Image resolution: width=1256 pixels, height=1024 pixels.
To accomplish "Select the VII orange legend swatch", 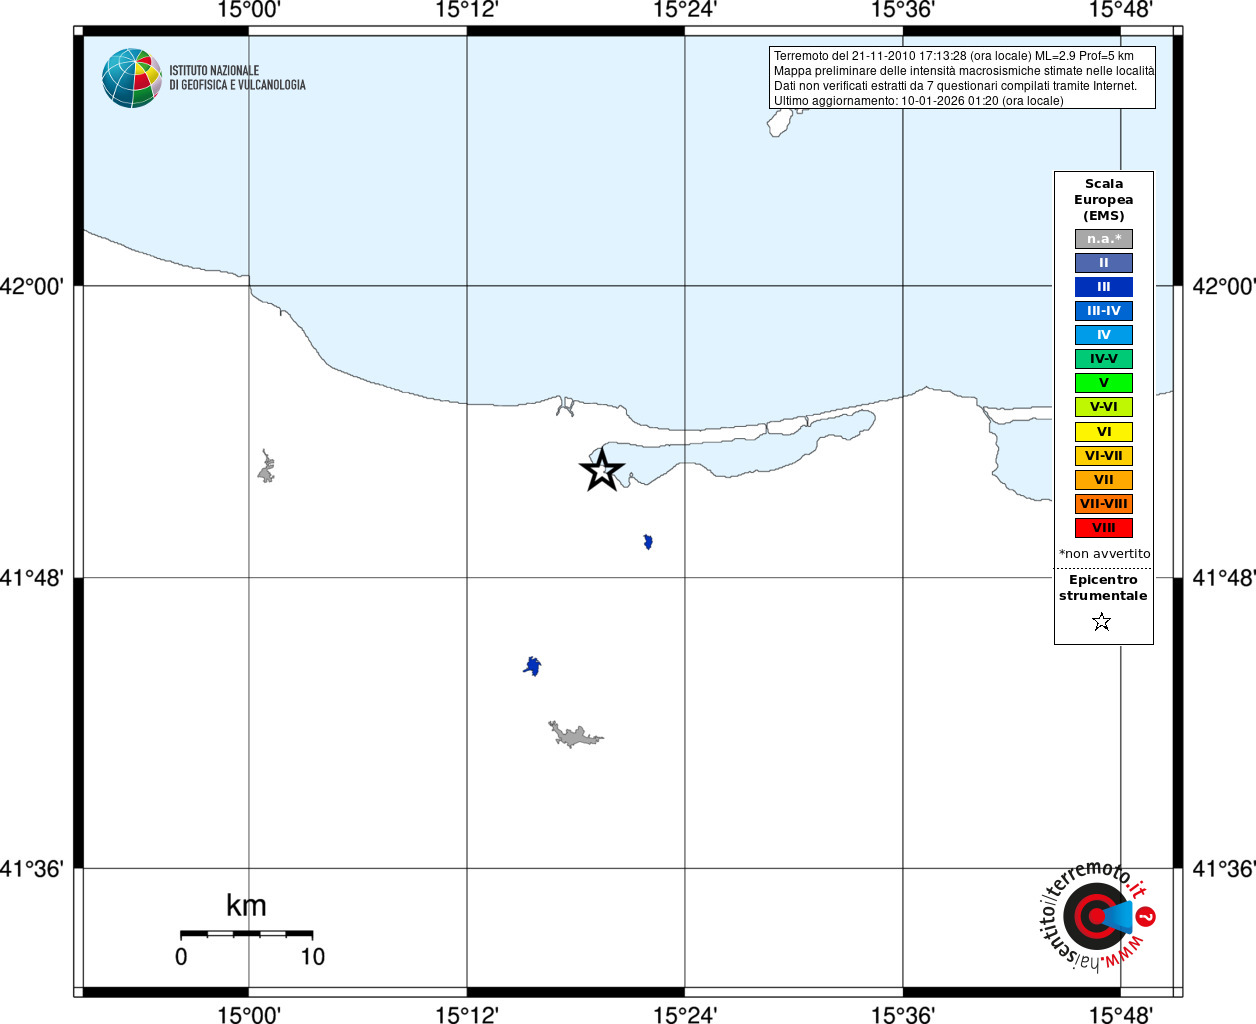I will pos(1104,480).
